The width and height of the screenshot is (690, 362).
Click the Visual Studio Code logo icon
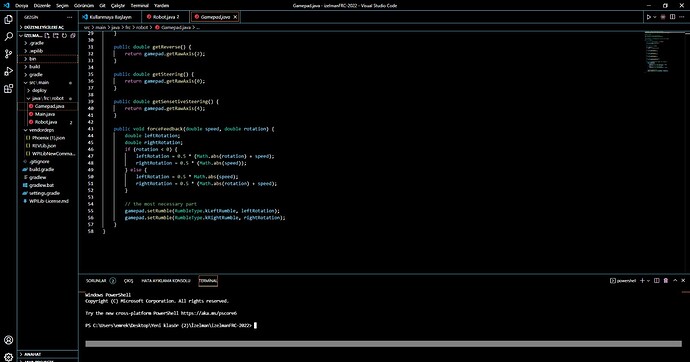[x=6, y=5]
